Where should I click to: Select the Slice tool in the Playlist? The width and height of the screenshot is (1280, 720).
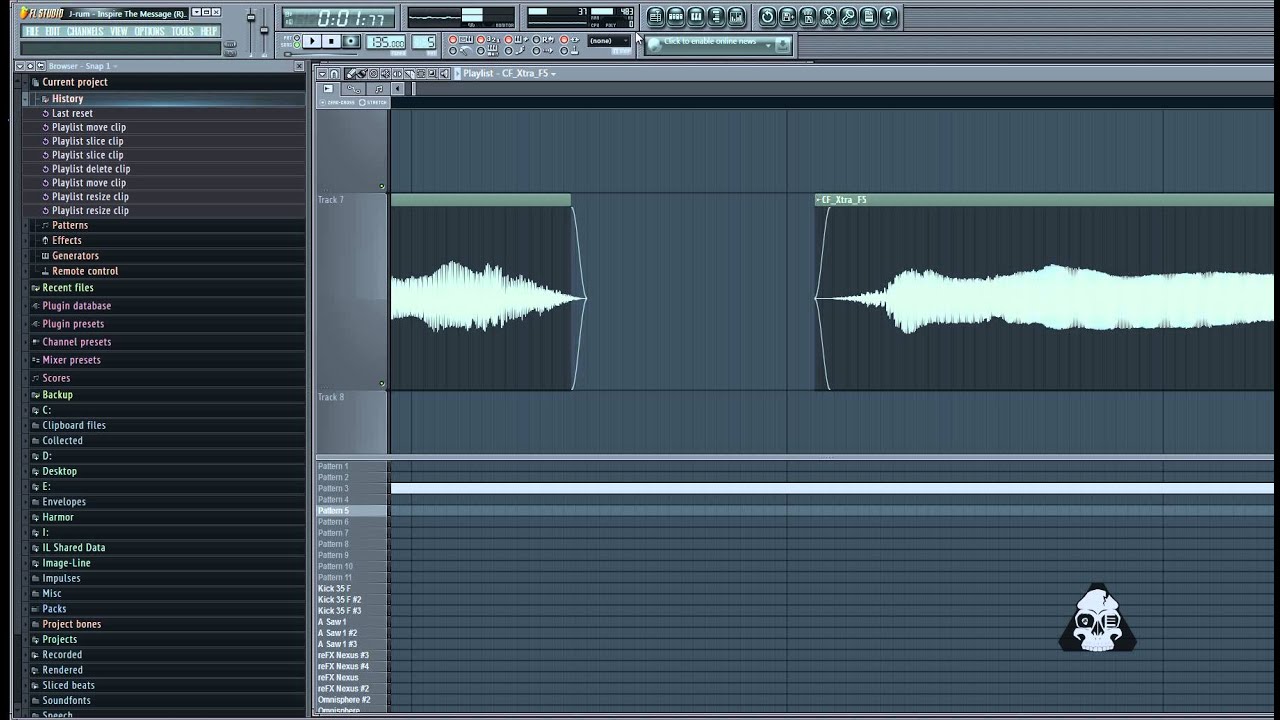tap(409, 74)
